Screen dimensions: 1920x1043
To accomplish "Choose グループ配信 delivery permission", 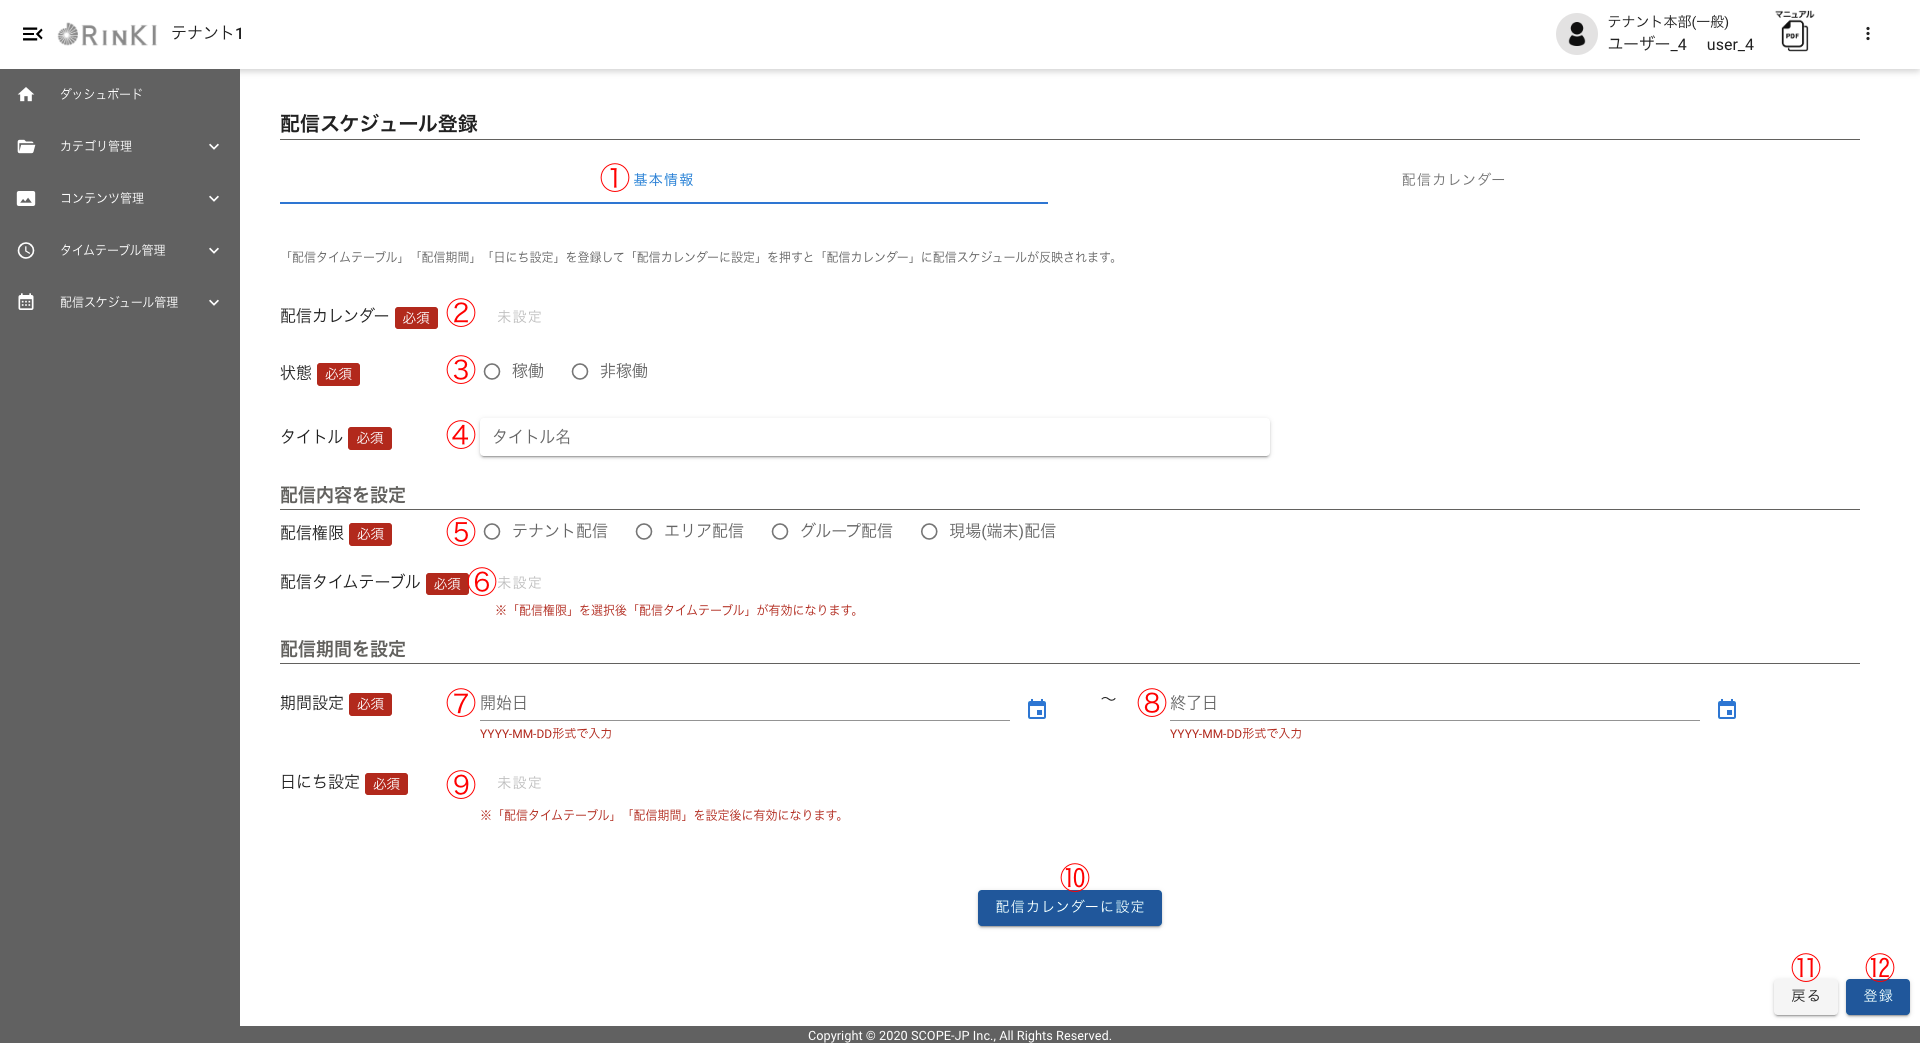I will [780, 532].
